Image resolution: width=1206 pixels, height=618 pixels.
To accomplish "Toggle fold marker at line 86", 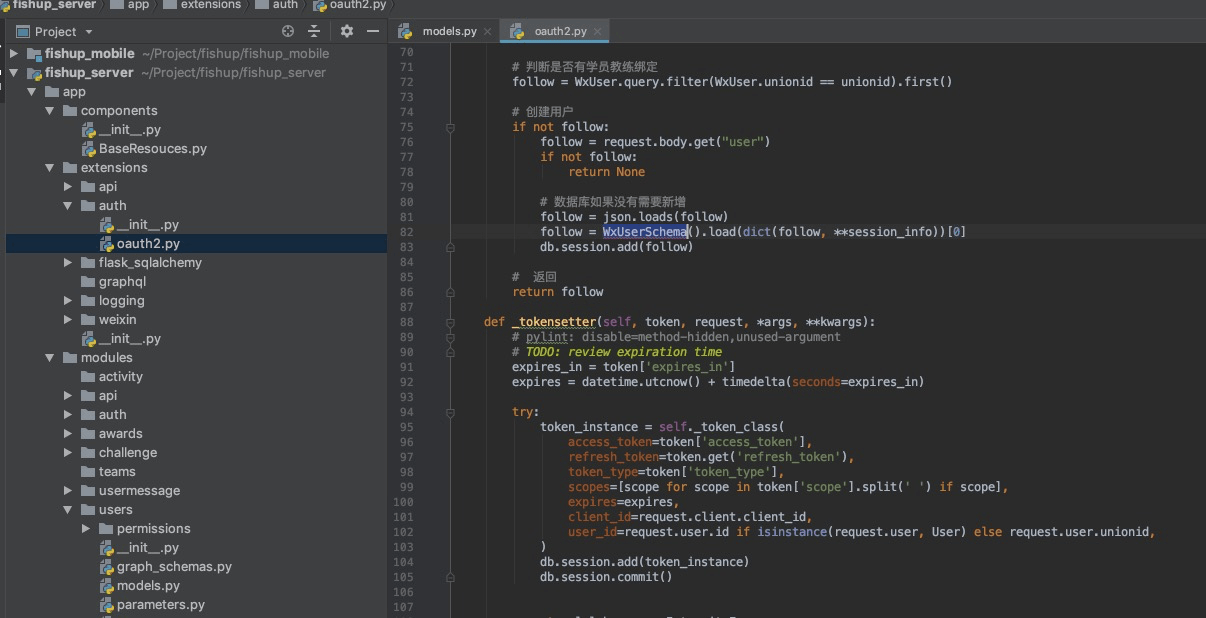I will coord(450,292).
